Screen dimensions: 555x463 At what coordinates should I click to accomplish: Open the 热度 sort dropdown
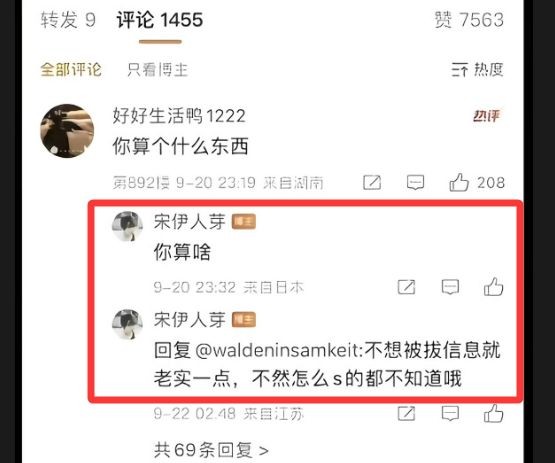[477, 69]
